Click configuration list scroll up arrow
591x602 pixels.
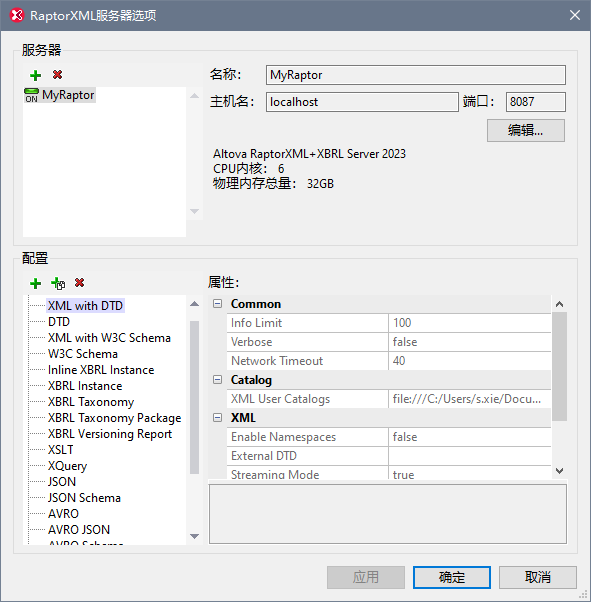tap(195, 304)
